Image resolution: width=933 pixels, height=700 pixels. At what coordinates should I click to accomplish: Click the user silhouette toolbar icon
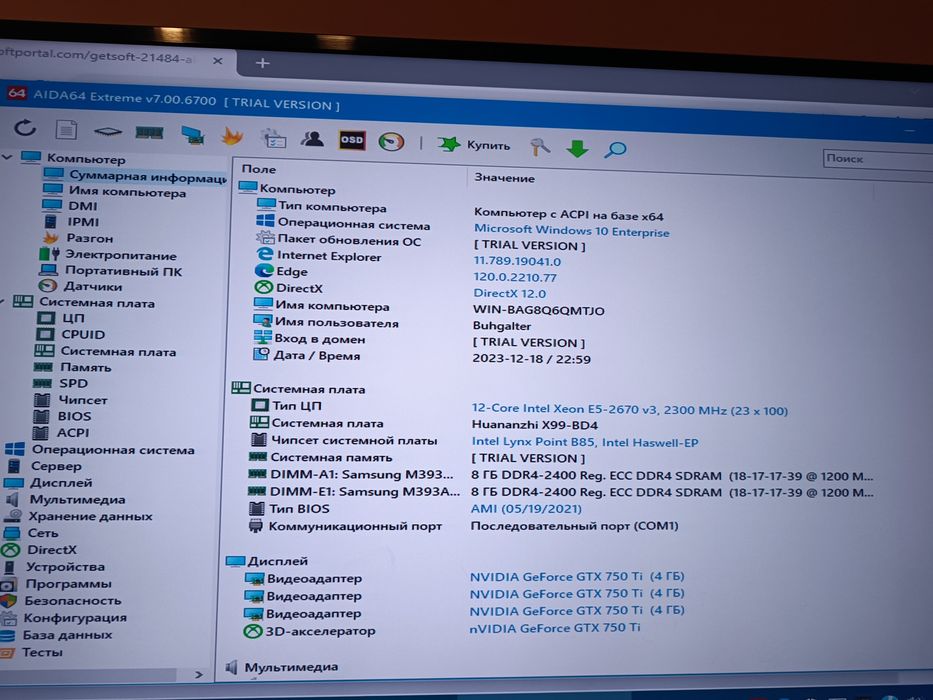312,139
